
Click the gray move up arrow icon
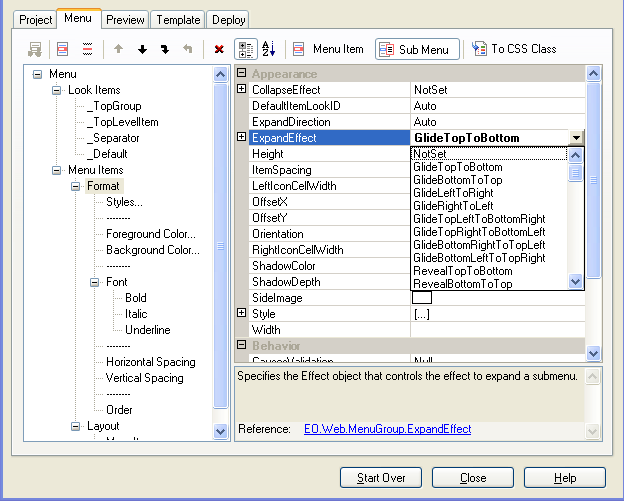click(x=118, y=49)
